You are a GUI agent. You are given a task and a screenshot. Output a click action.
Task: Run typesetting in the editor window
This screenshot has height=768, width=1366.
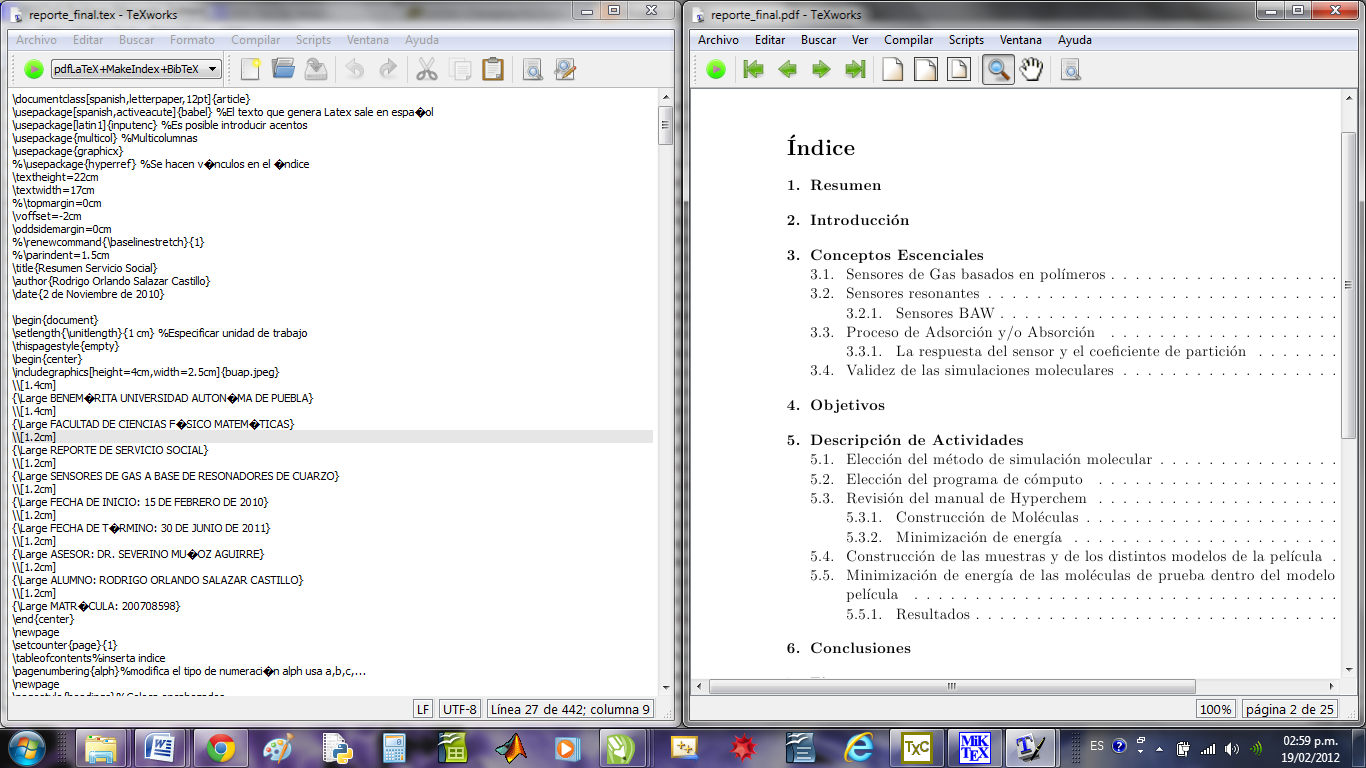[34, 69]
